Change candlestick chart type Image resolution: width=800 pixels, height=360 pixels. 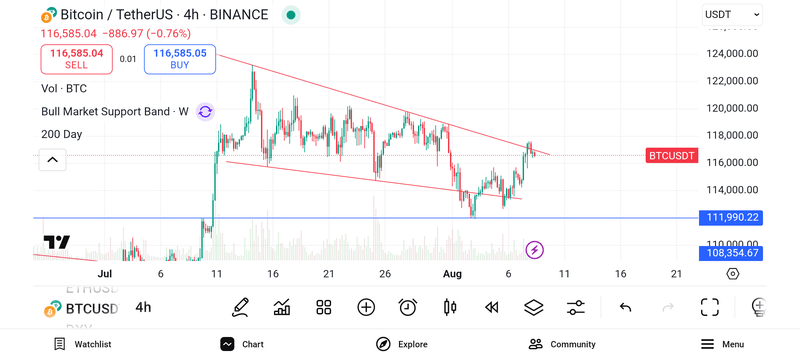450,307
